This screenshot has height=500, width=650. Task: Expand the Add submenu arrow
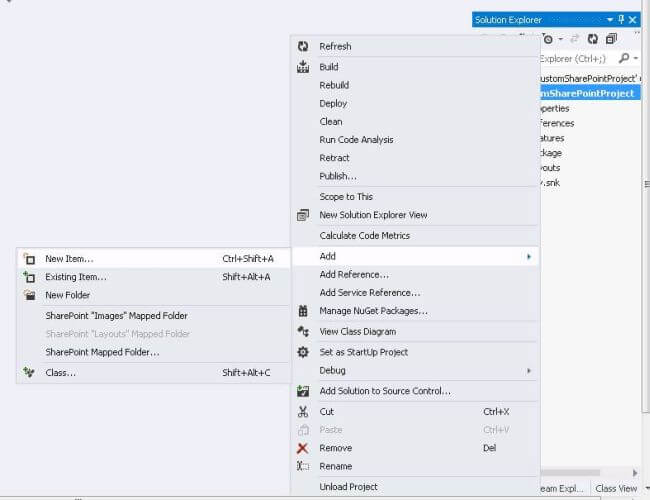coord(528,257)
